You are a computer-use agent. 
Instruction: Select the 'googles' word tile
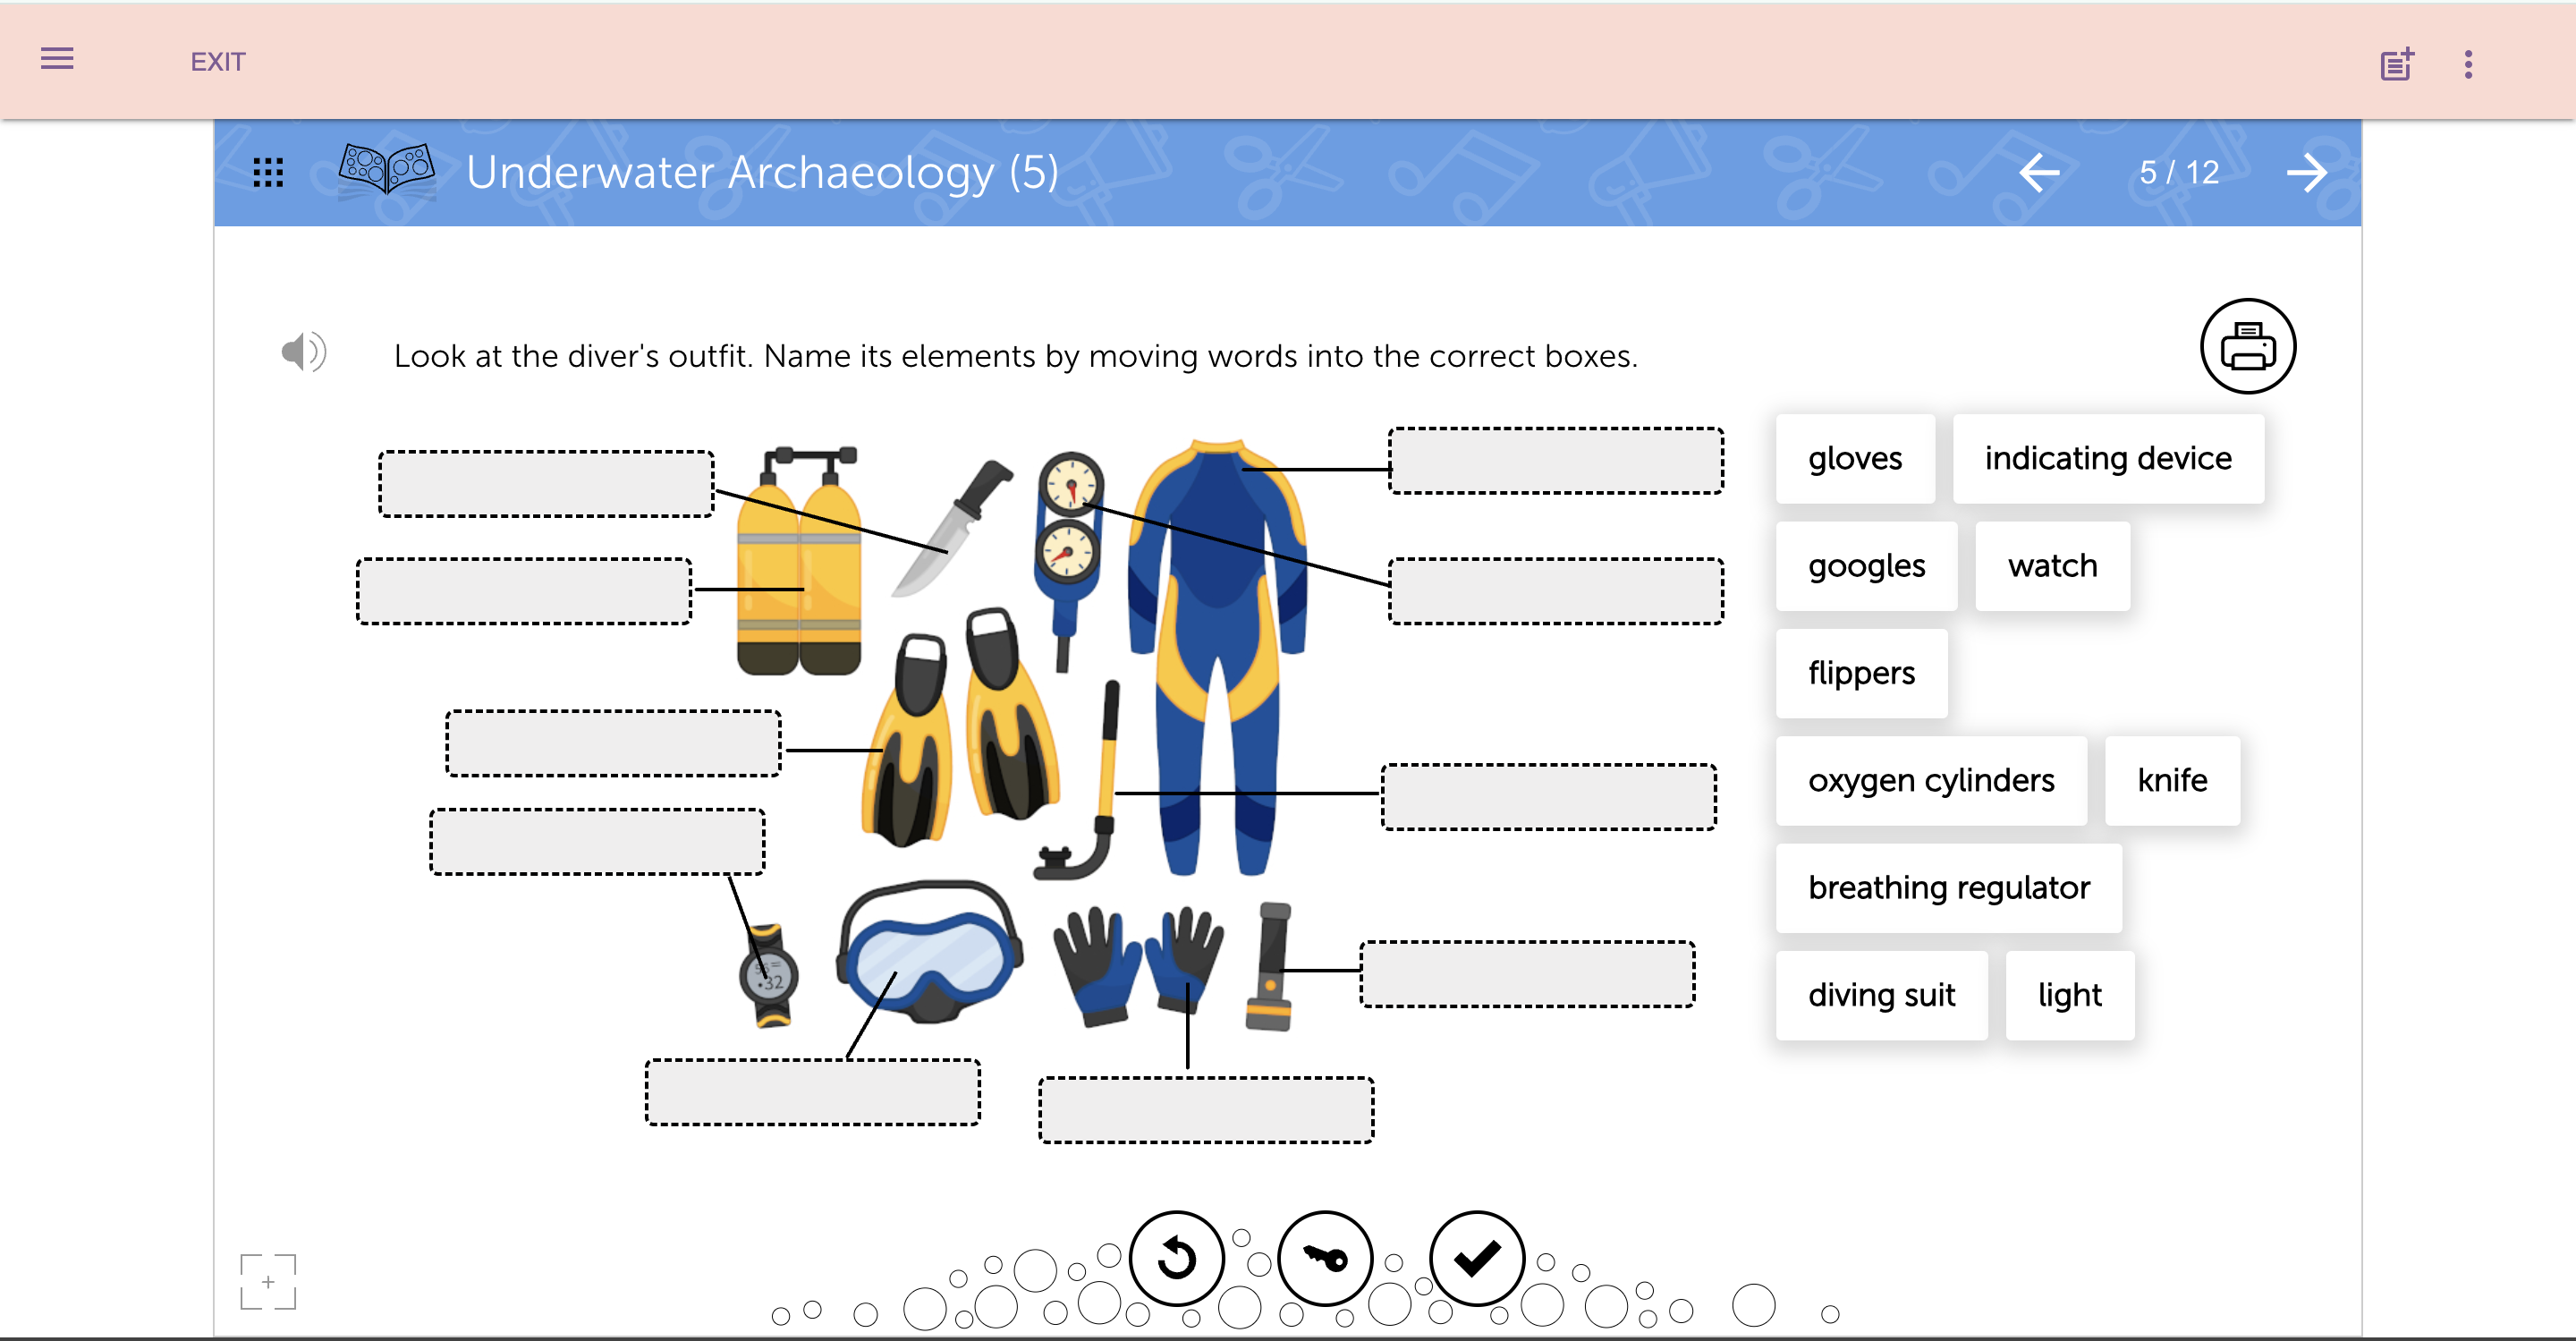(x=1866, y=565)
